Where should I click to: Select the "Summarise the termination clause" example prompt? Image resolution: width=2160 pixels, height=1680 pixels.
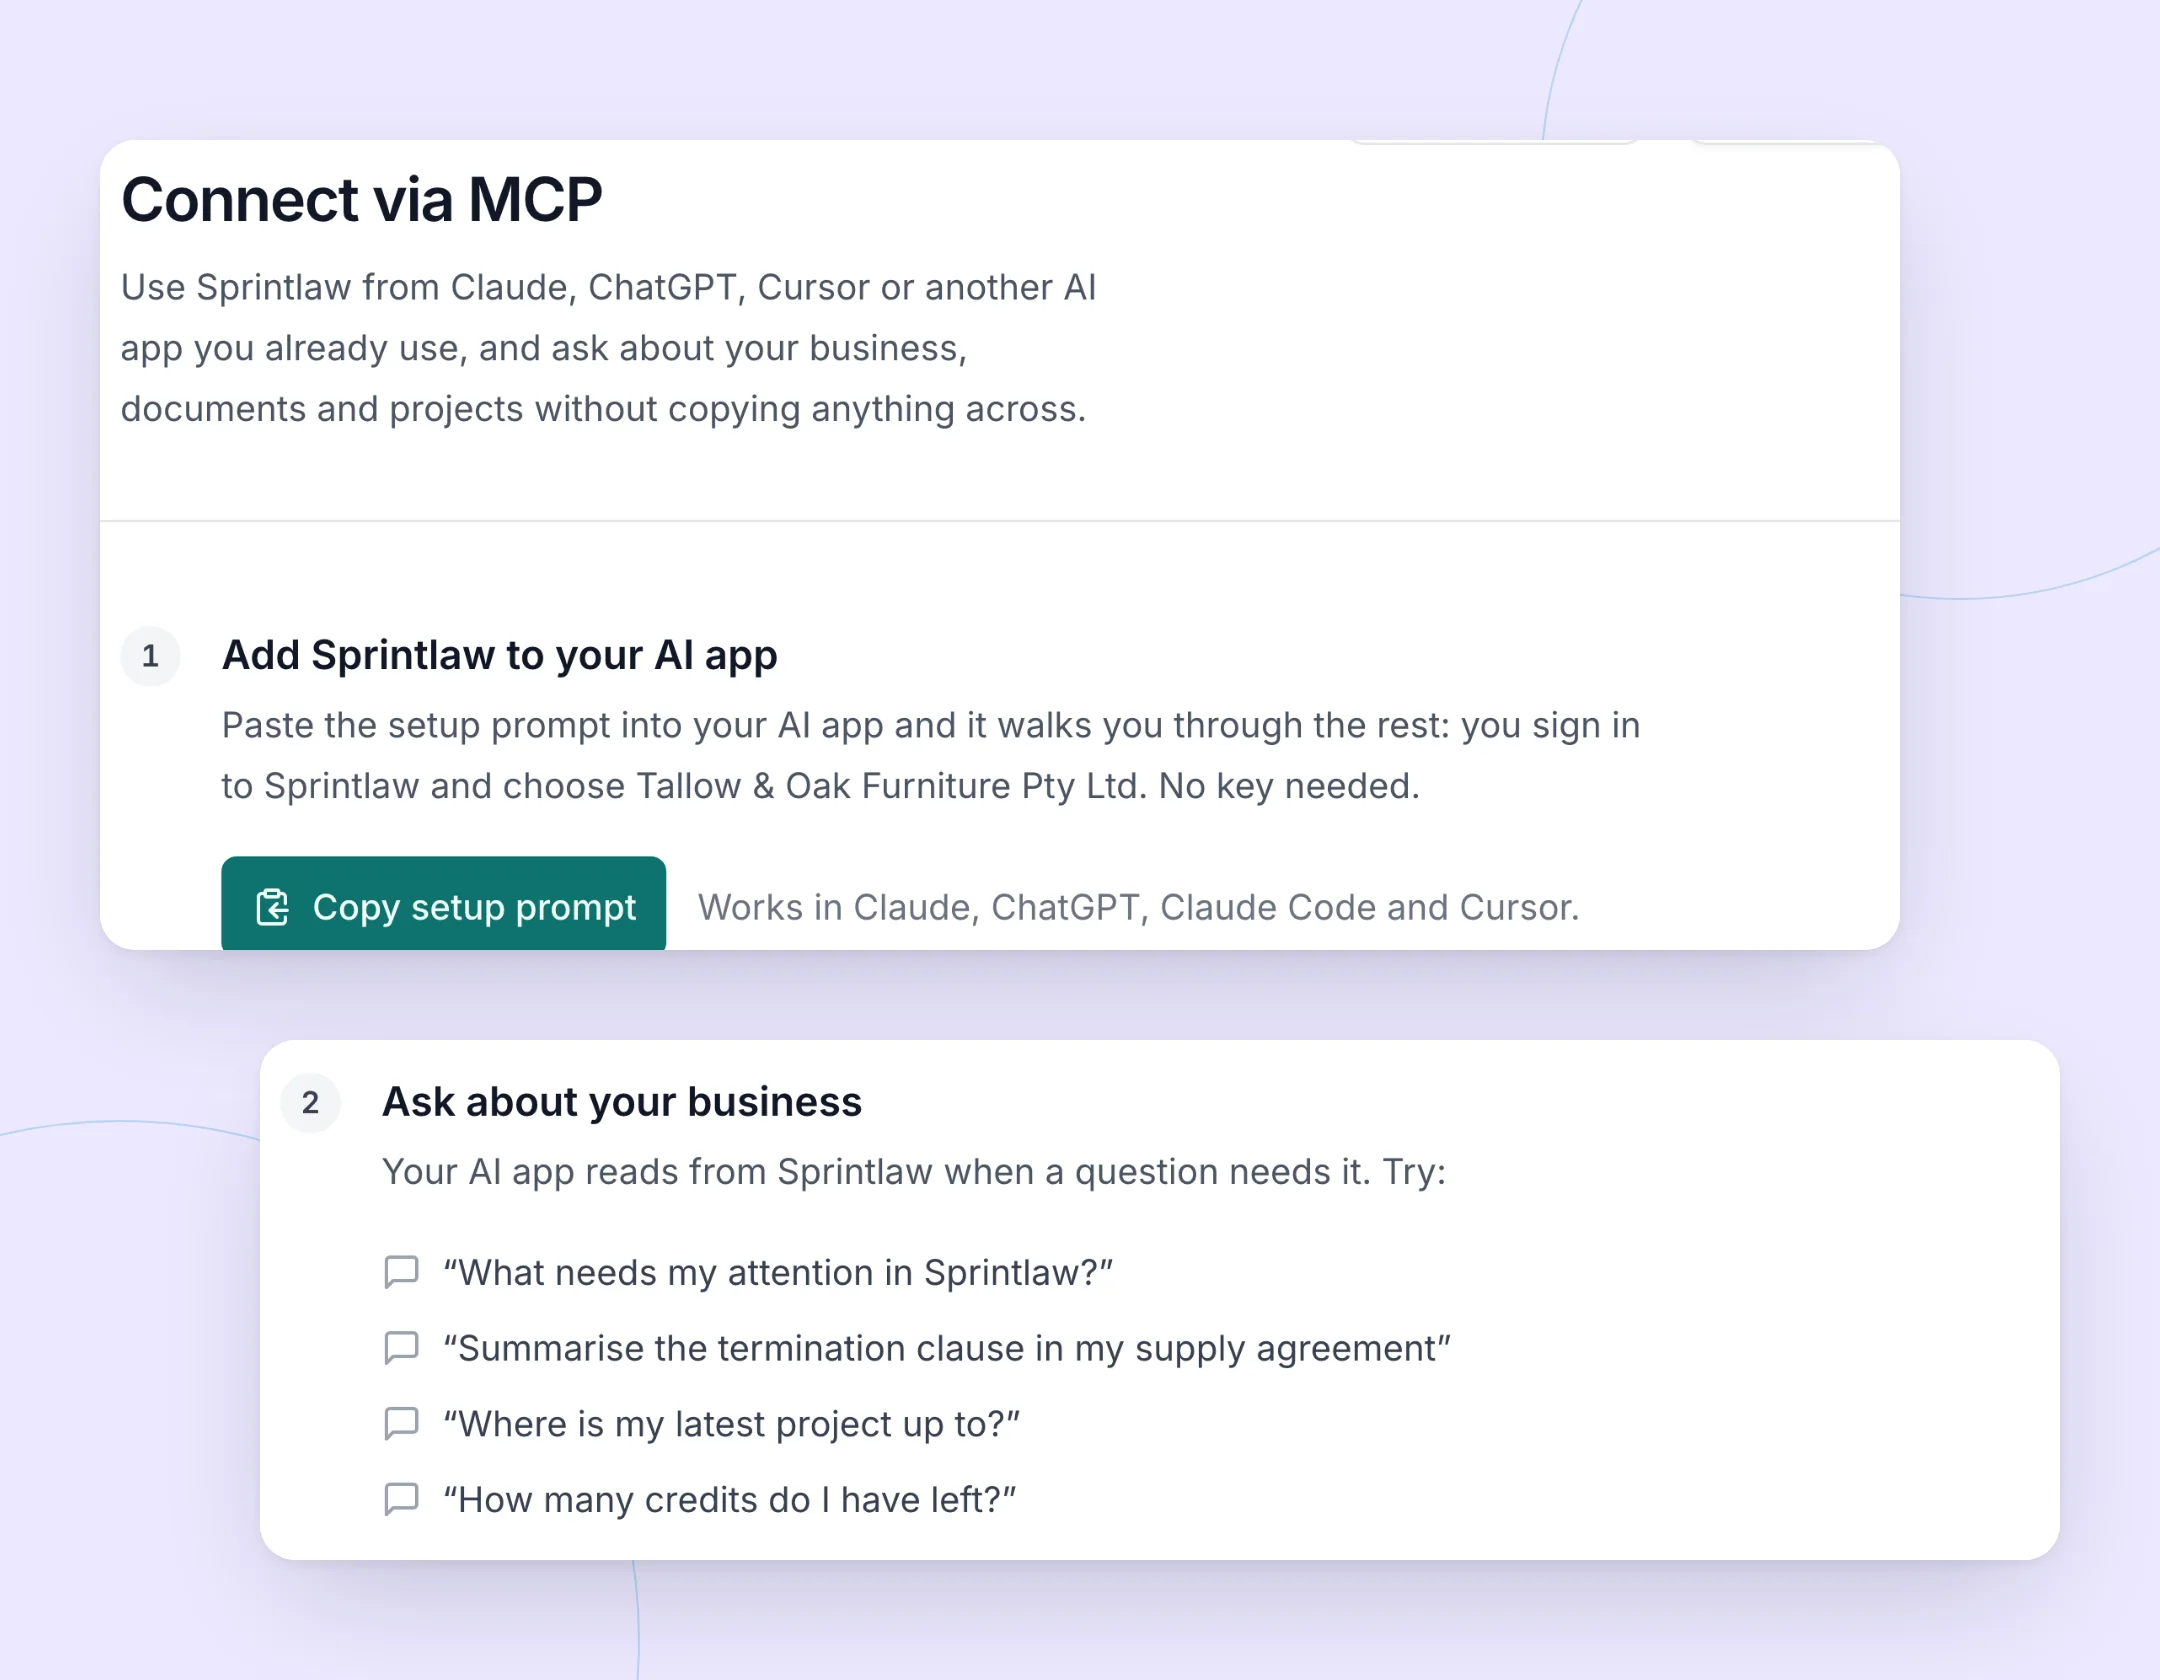coord(947,1348)
